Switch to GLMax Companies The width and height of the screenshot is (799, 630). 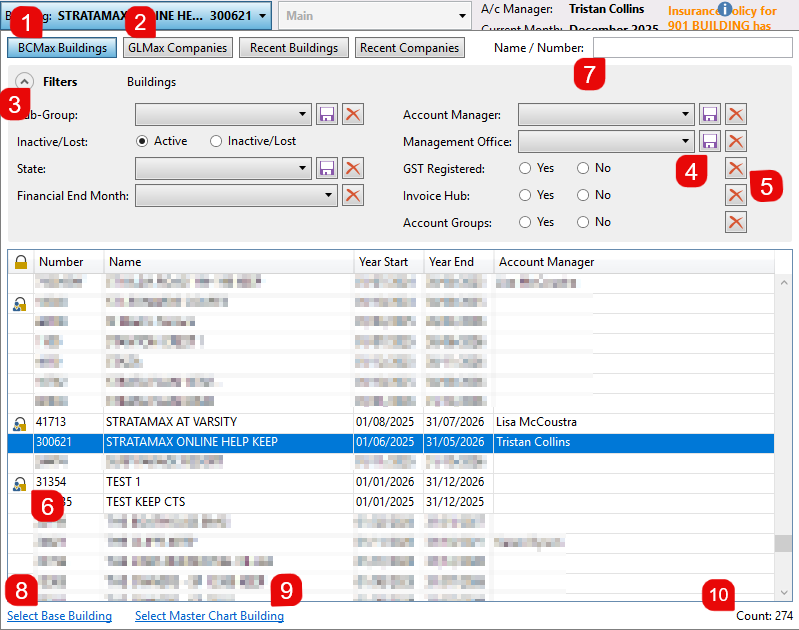(177, 48)
